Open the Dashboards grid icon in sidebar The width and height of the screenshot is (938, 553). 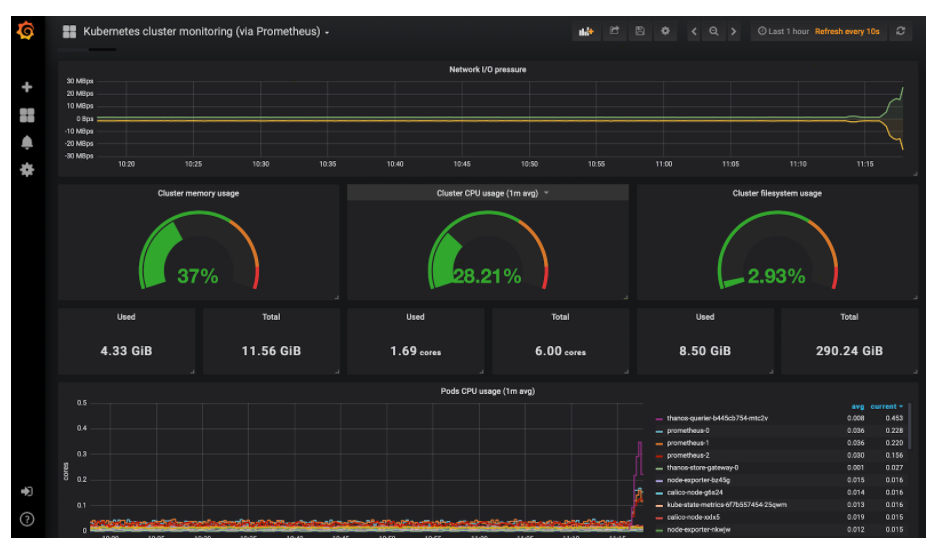point(27,115)
